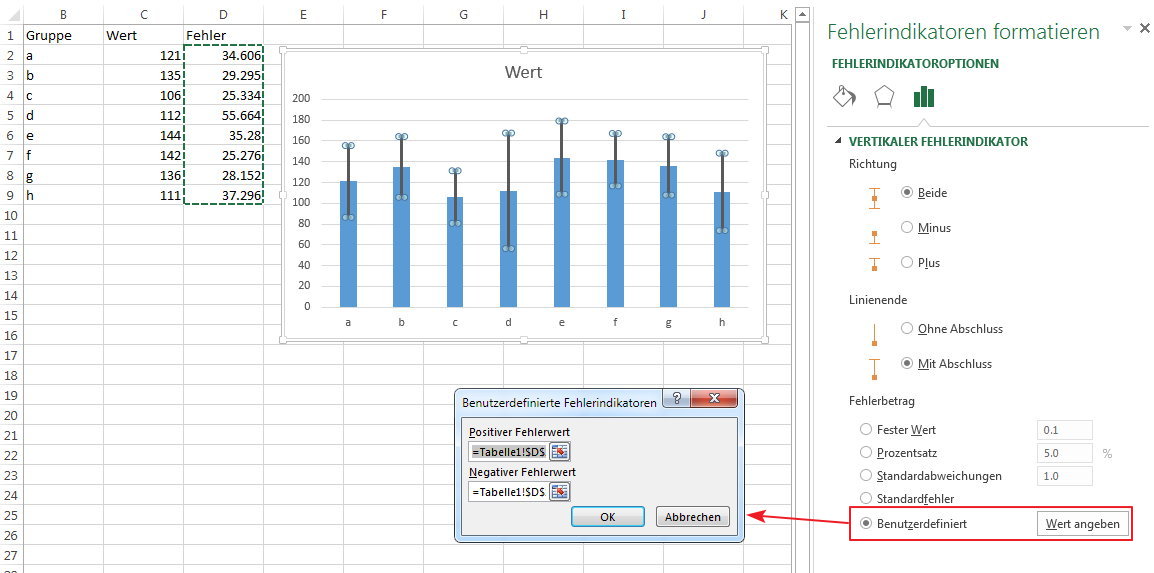Click the Wert angeben button

point(1082,524)
